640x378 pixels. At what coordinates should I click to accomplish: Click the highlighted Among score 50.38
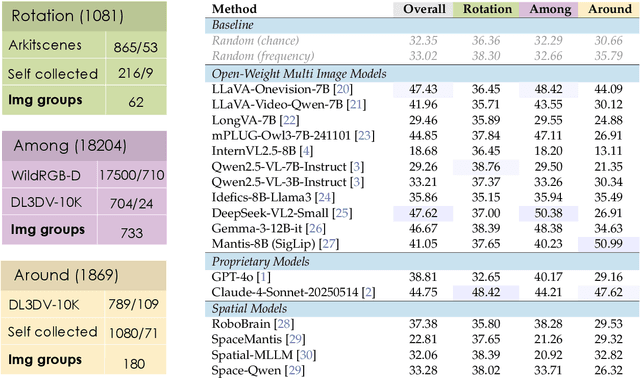click(x=549, y=213)
